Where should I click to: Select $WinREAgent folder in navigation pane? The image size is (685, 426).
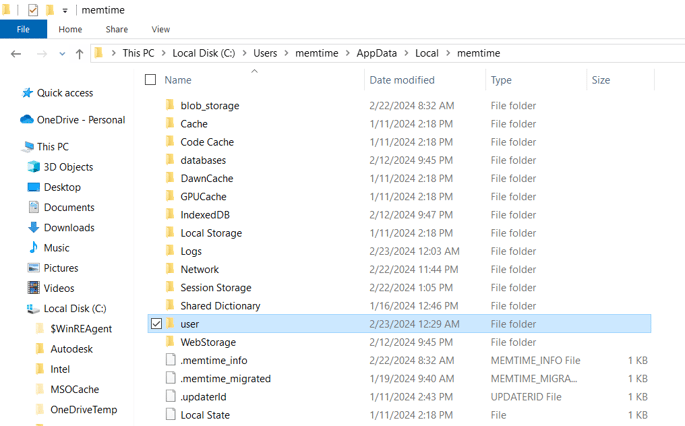(x=73, y=329)
